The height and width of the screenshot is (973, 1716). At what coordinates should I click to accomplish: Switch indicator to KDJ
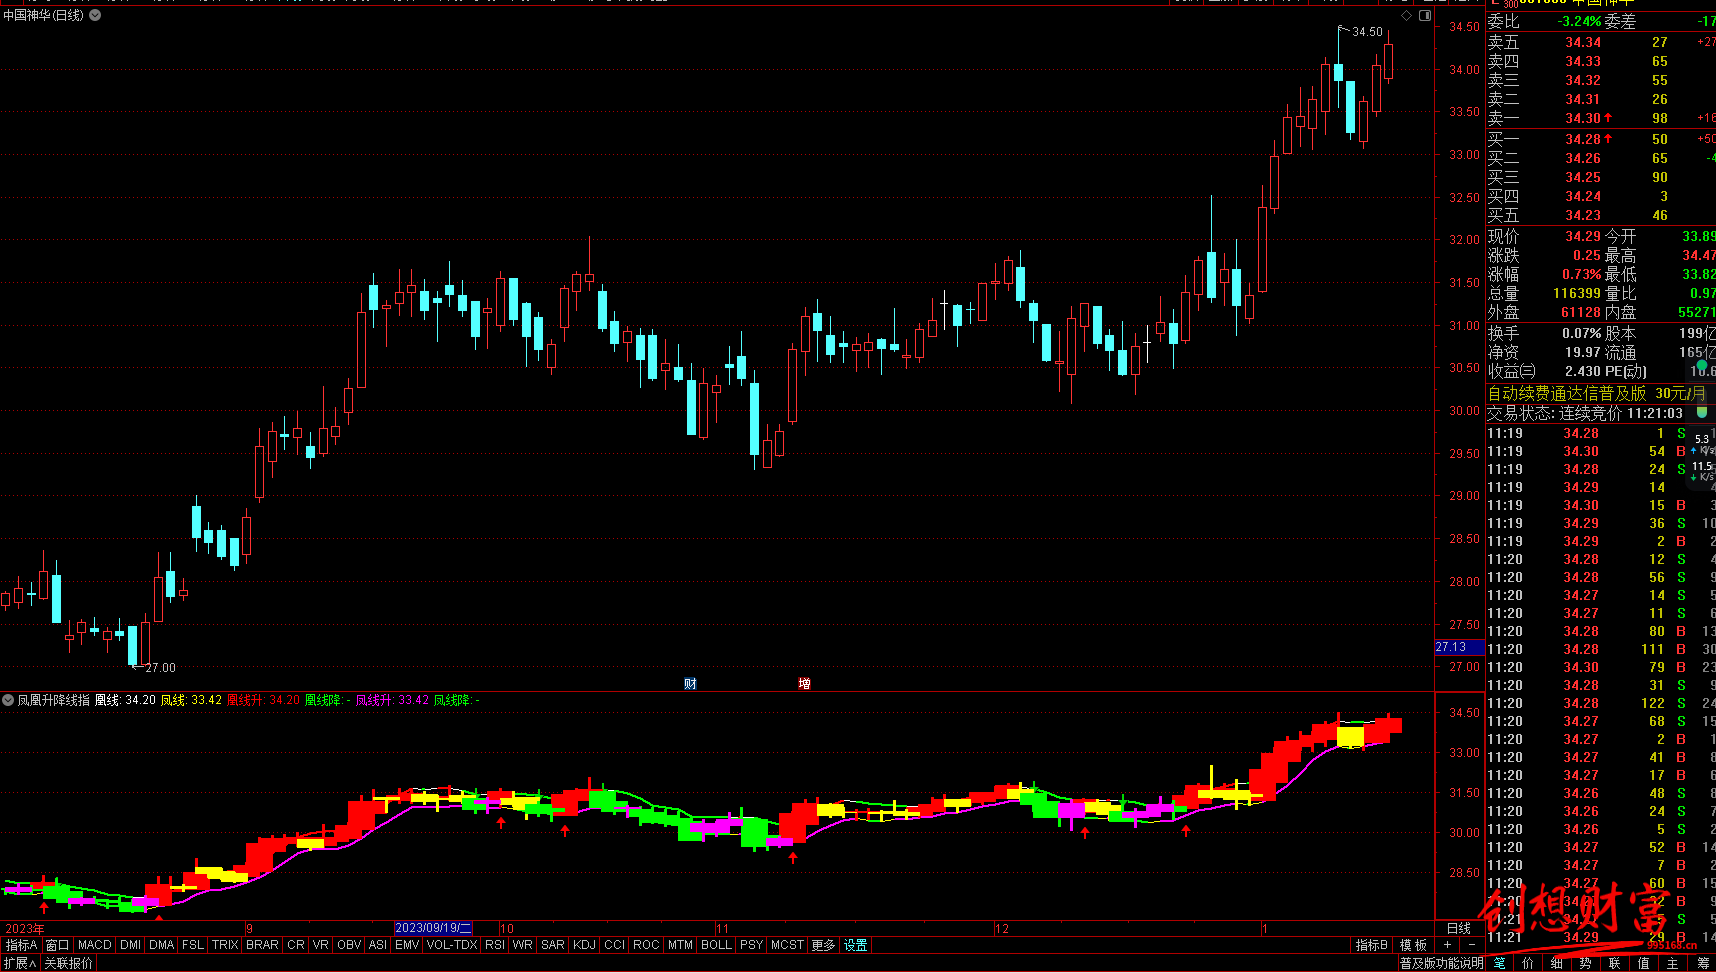(584, 945)
